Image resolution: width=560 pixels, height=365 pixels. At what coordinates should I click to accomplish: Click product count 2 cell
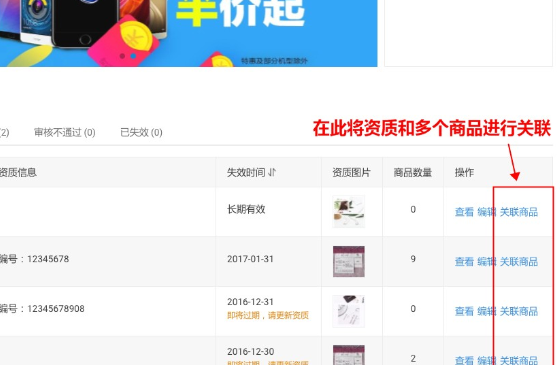pos(413,358)
